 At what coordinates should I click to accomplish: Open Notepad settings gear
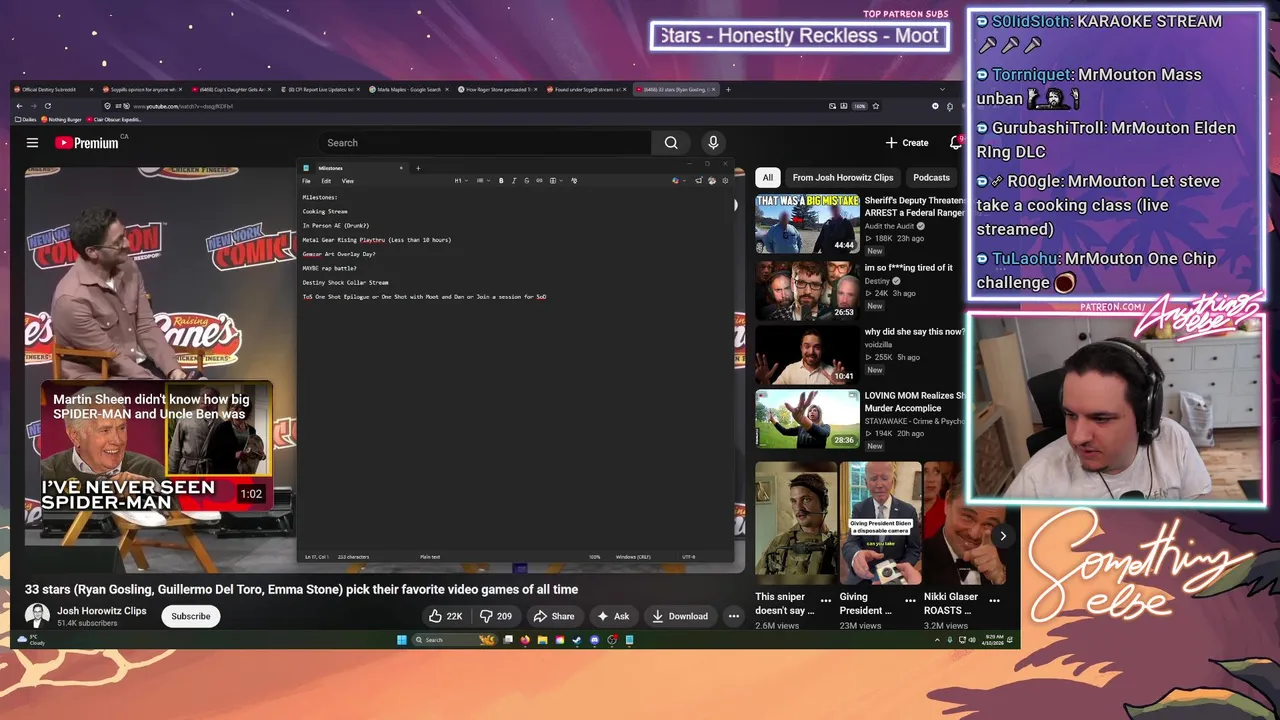pyautogui.click(x=725, y=181)
